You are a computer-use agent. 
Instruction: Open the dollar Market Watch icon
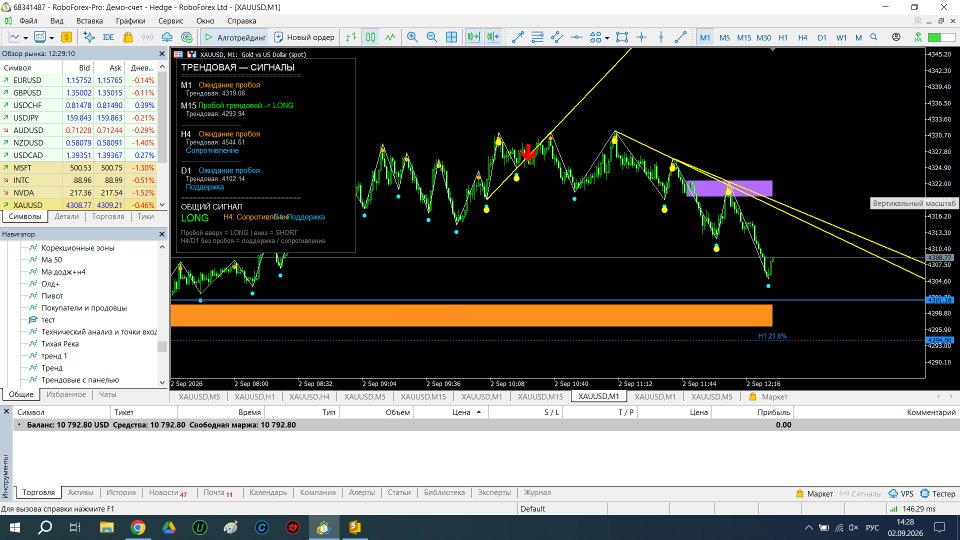pos(66,37)
